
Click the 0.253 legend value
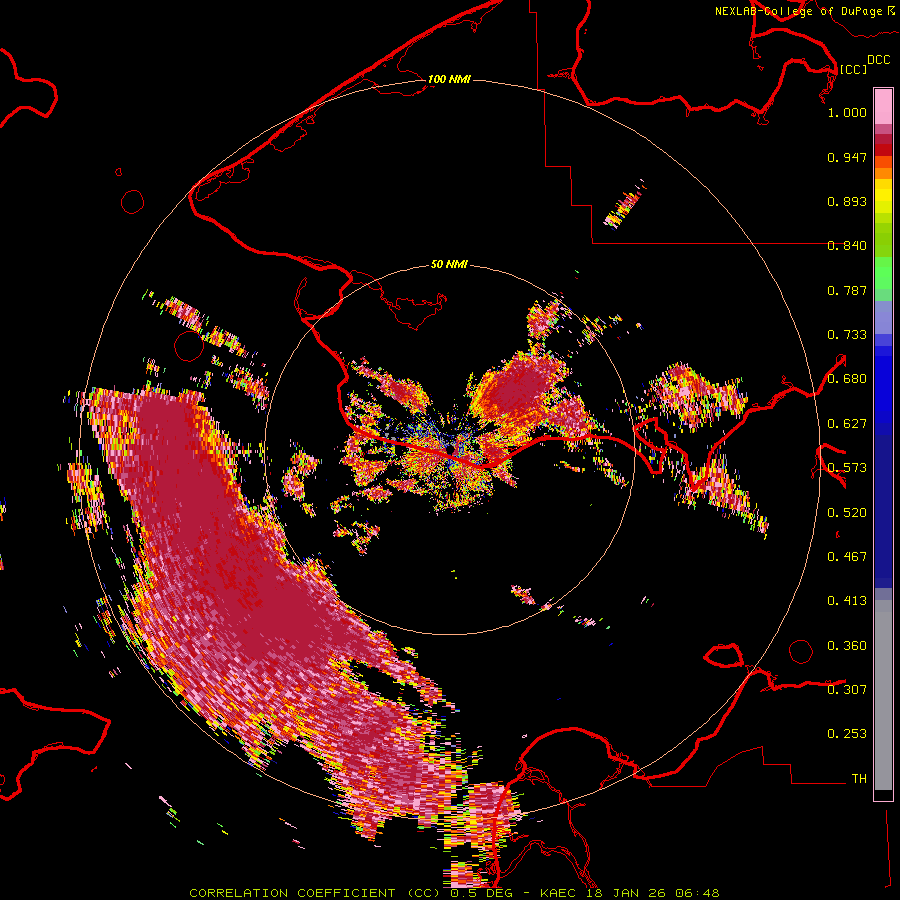847,734
